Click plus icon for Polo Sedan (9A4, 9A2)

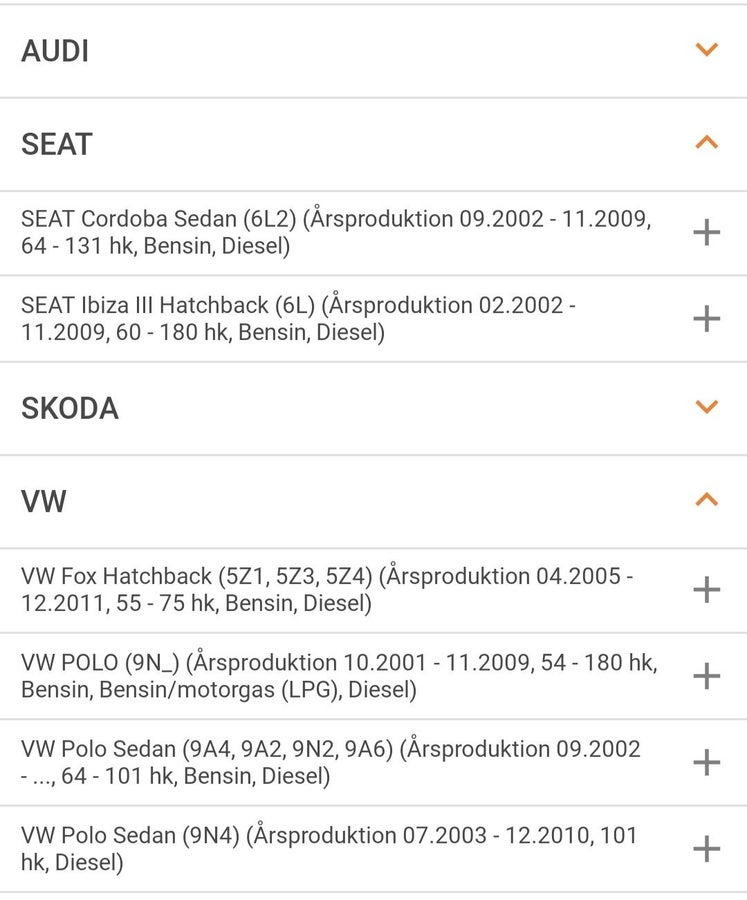706,762
